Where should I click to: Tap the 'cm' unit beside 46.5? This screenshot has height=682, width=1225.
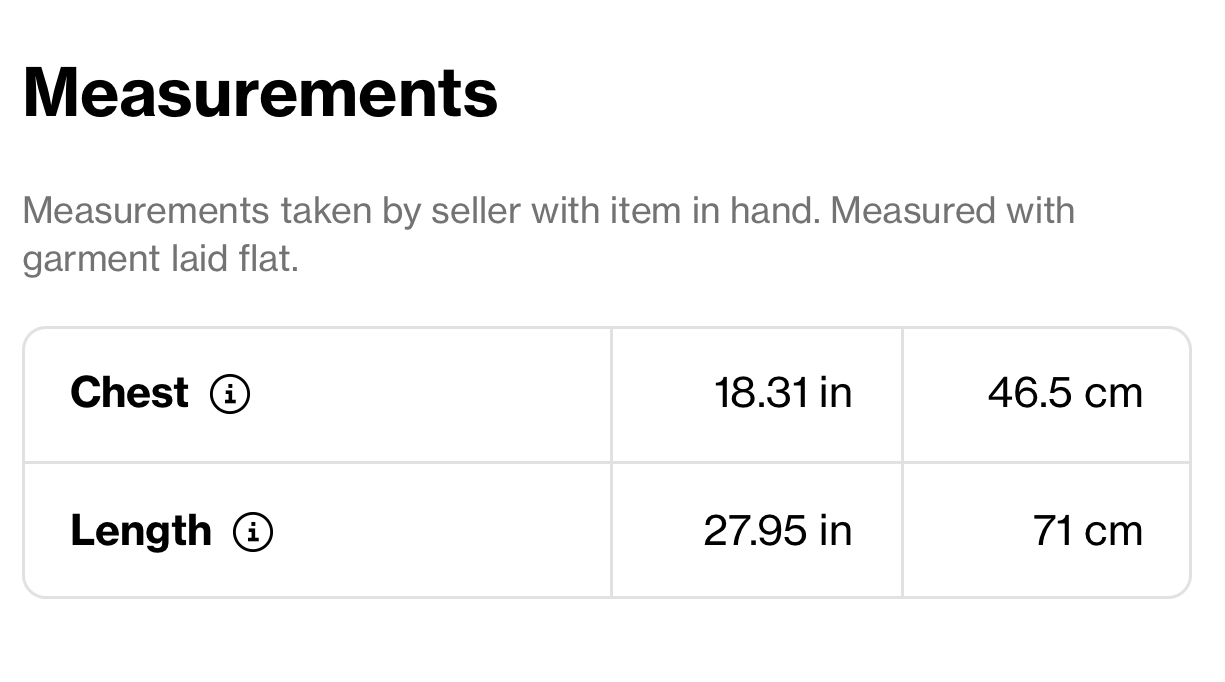click(1114, 395)
